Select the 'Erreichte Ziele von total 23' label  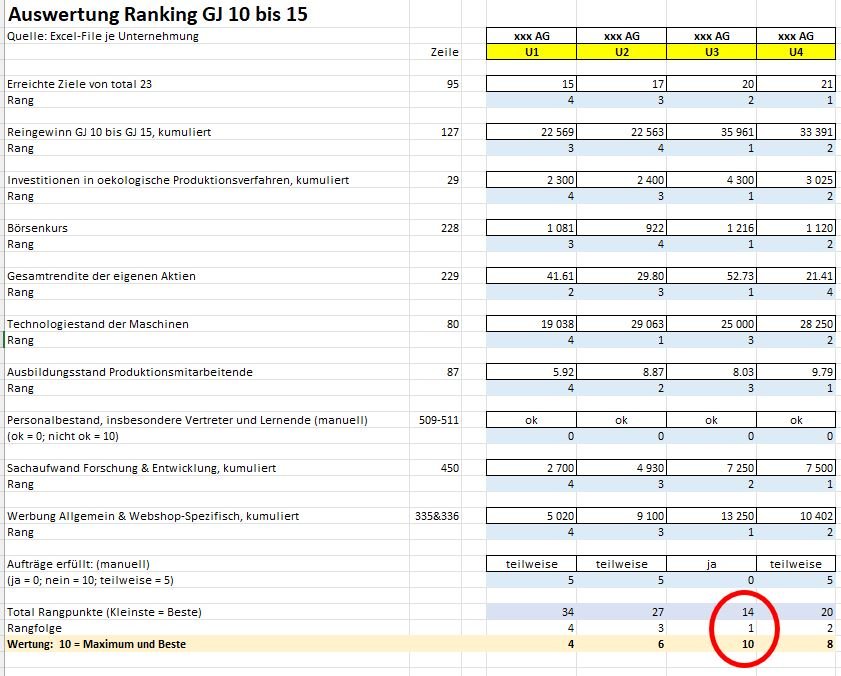tap(79, 84)
